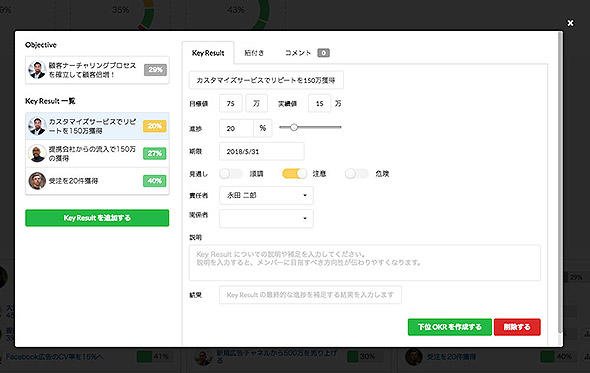
Task: Click avatar beside 受注を20件獲得
Action: click(x=37, y=181)
